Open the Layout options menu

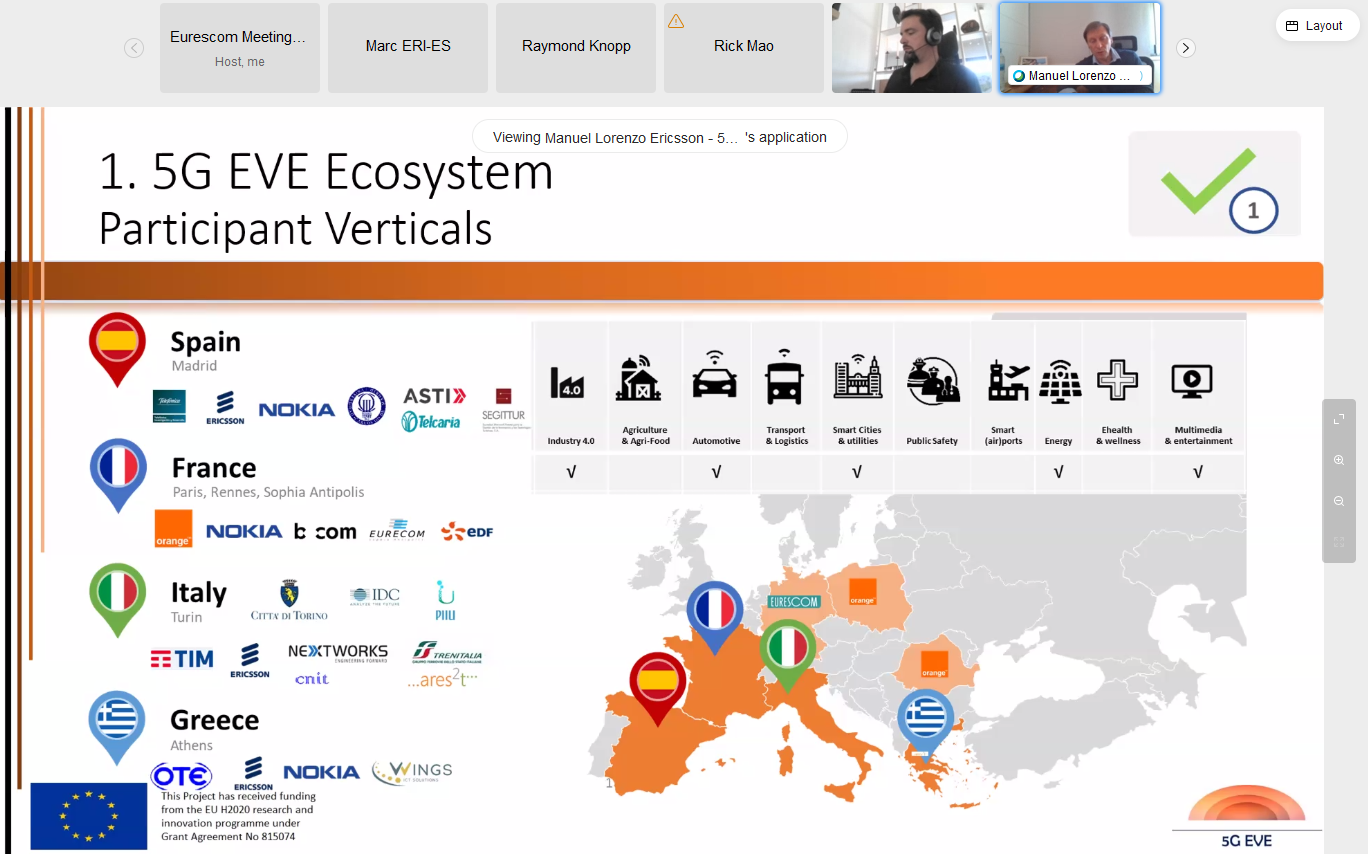(x=1315, y=26)
